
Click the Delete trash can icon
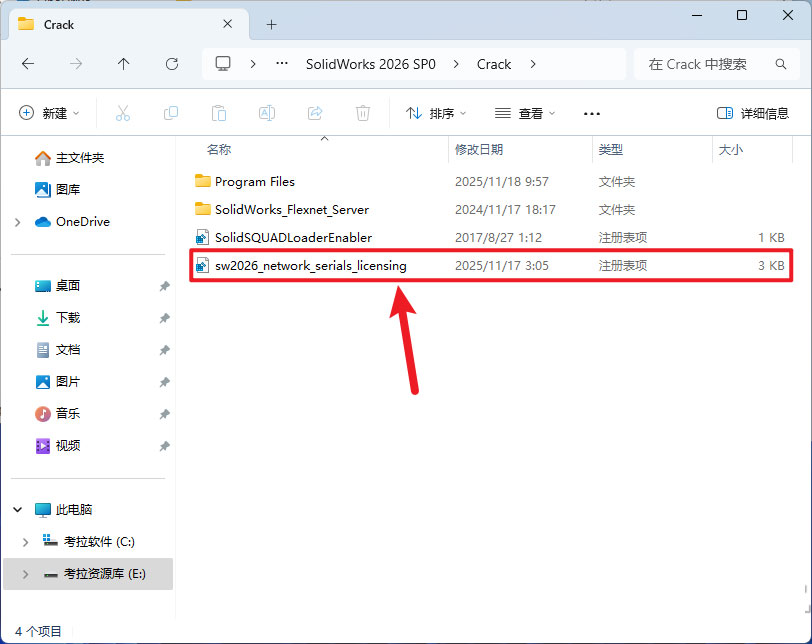(x=364, y=114)
